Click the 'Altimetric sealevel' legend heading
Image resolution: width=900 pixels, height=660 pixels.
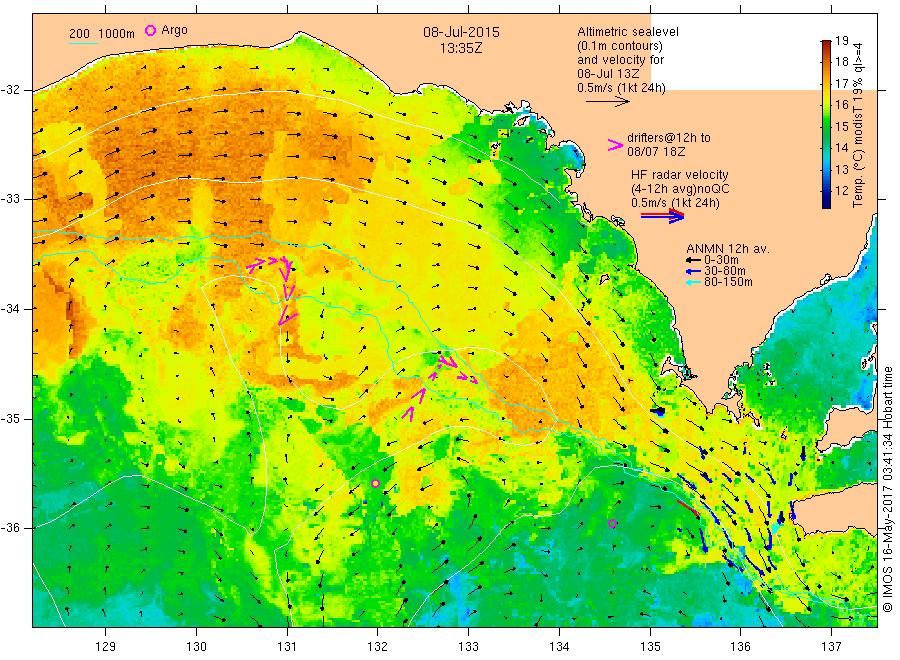(628, 32)
